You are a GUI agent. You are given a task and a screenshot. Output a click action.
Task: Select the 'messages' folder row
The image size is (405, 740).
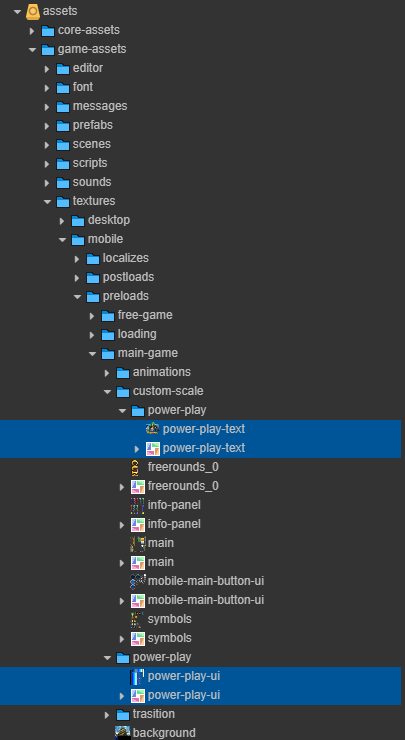click(x=202, y=107)
